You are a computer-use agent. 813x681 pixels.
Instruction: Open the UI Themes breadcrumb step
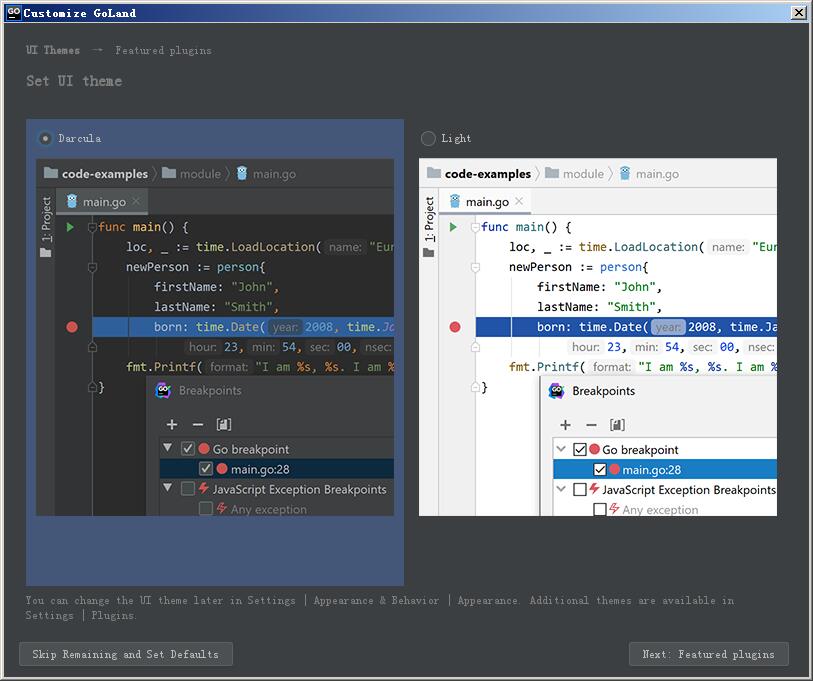[x=53, y=50]
